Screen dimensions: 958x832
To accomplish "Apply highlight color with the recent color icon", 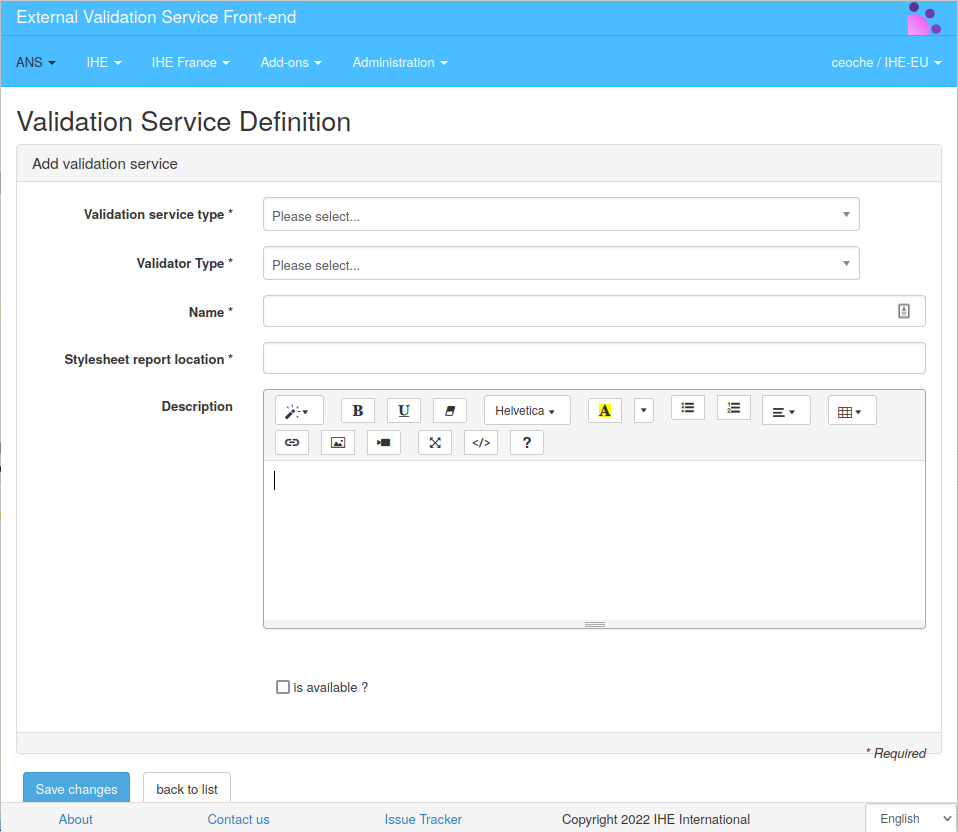I will pos(604,410).
